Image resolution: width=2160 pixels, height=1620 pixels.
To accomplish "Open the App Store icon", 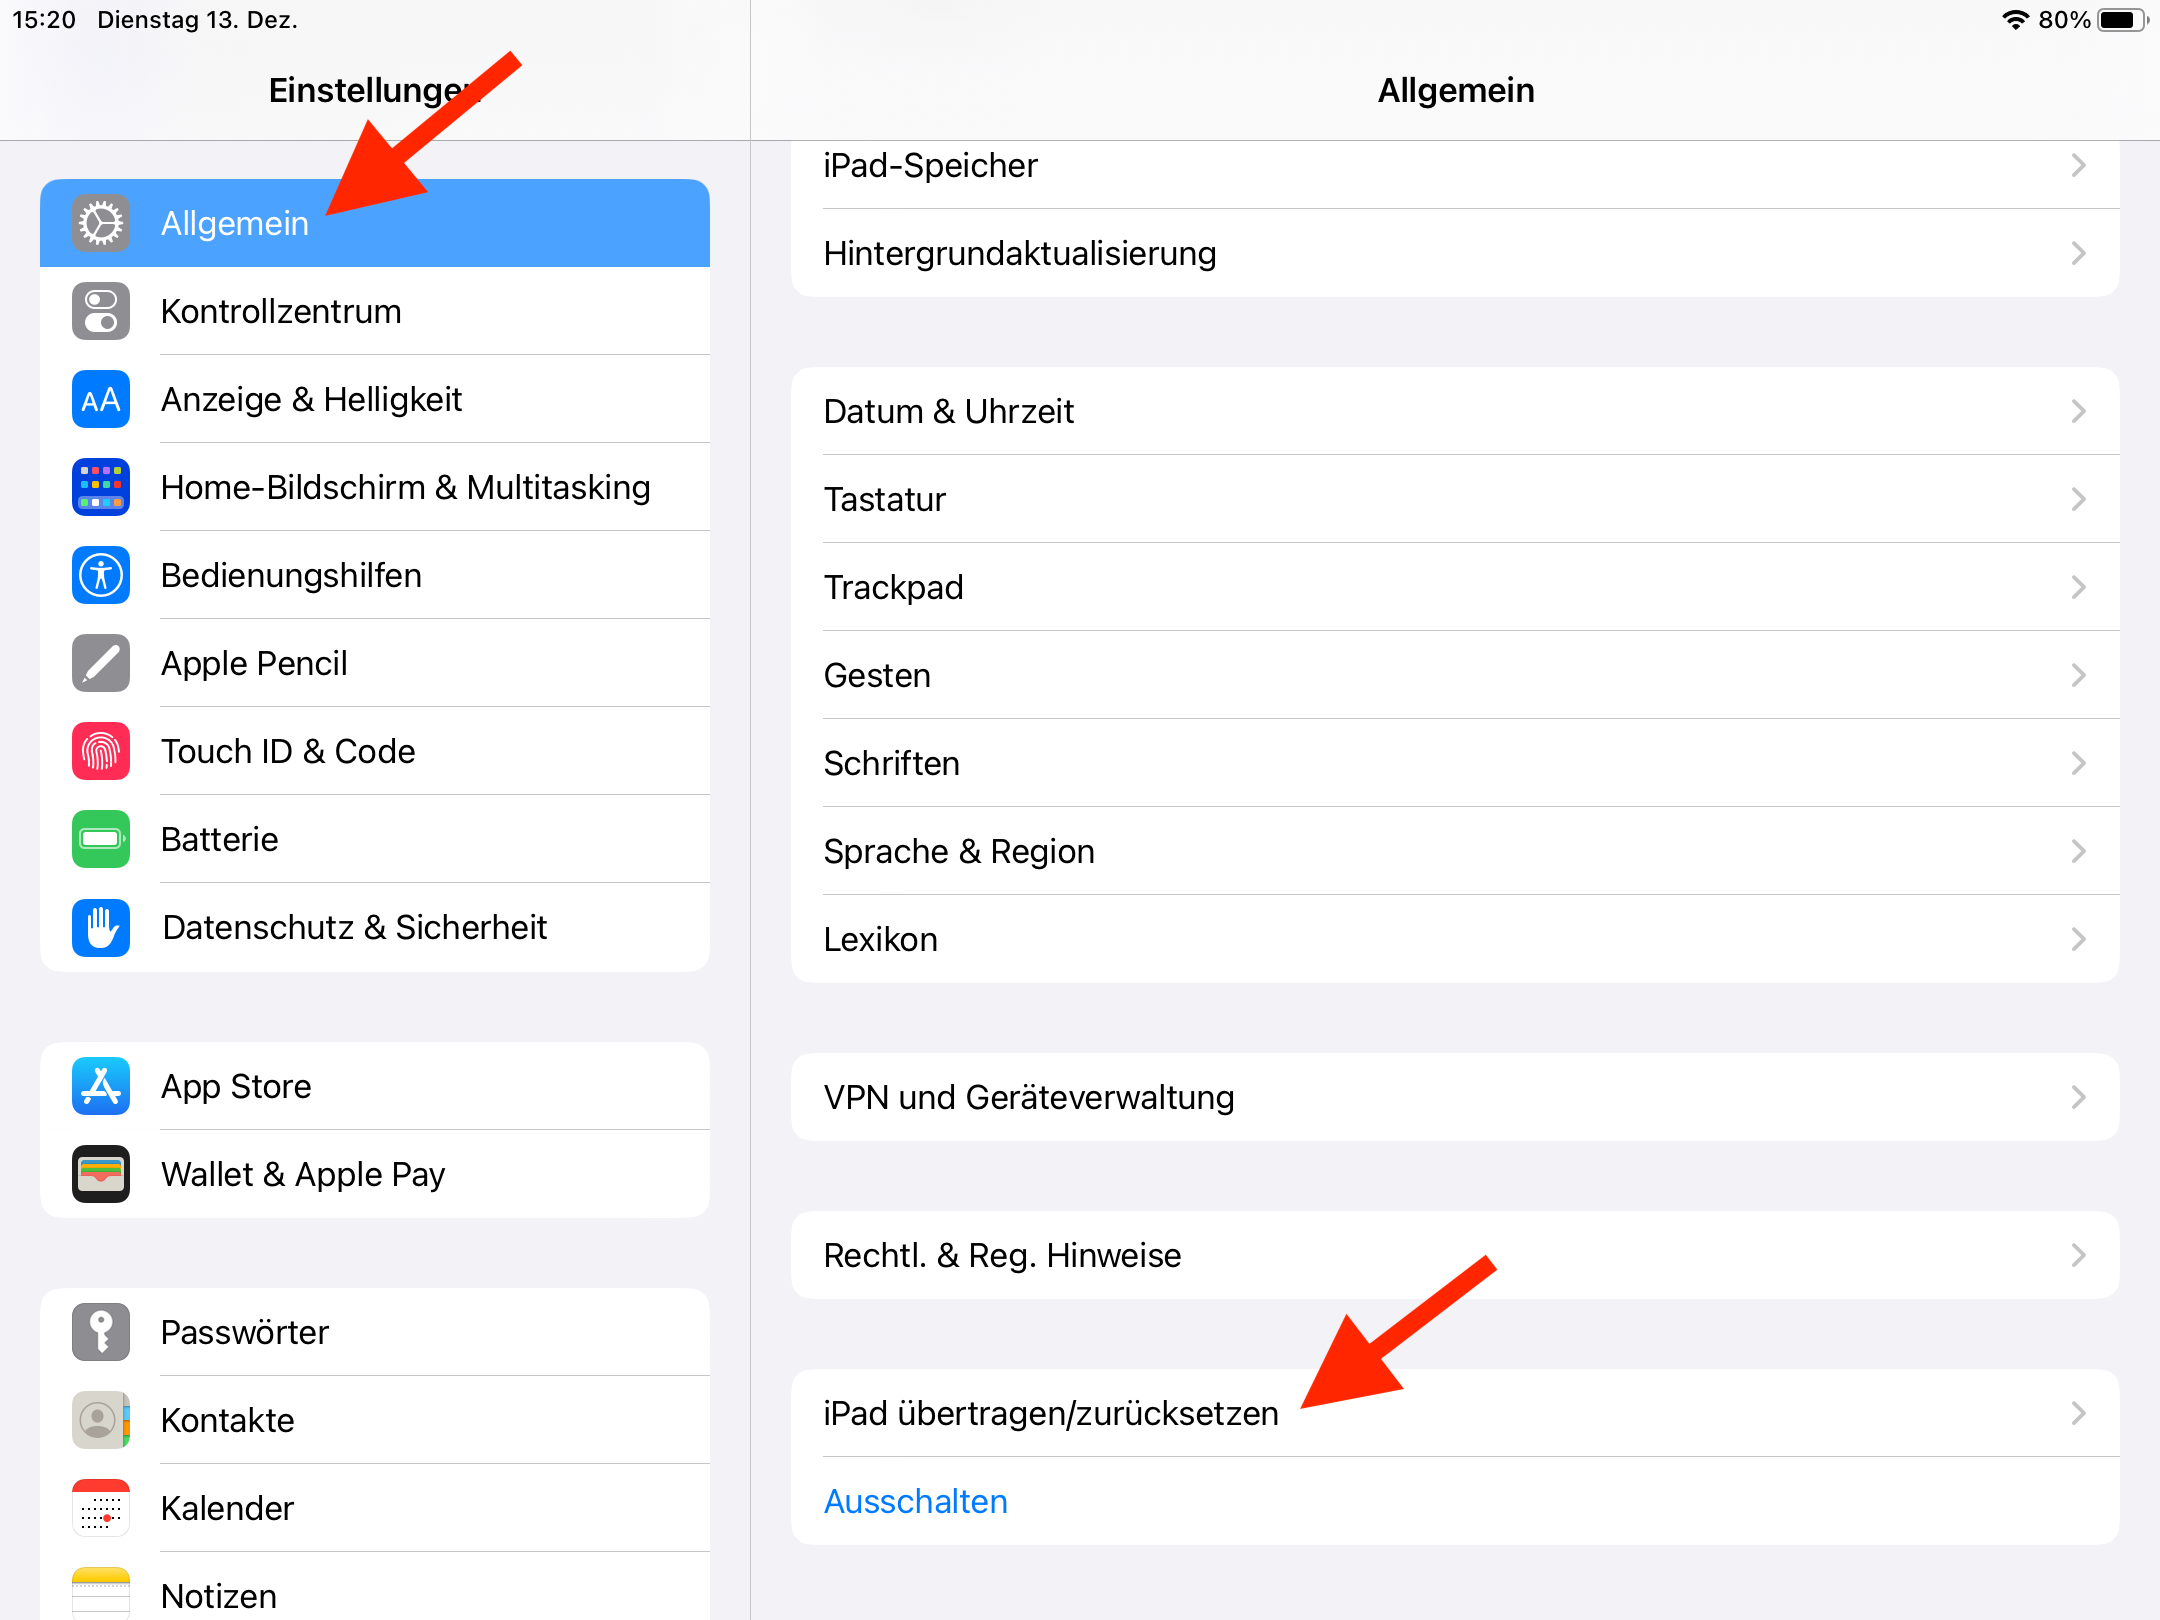I will [101, 1086].
